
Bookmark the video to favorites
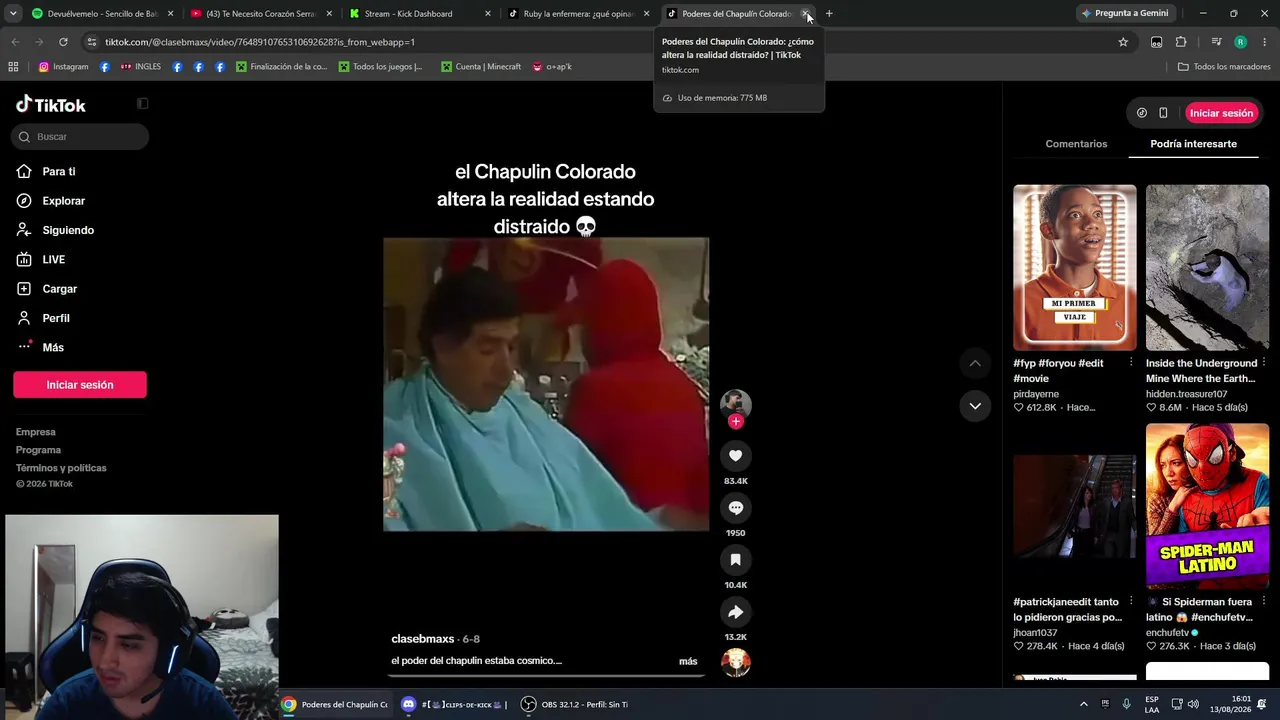[x=735, y=560]
